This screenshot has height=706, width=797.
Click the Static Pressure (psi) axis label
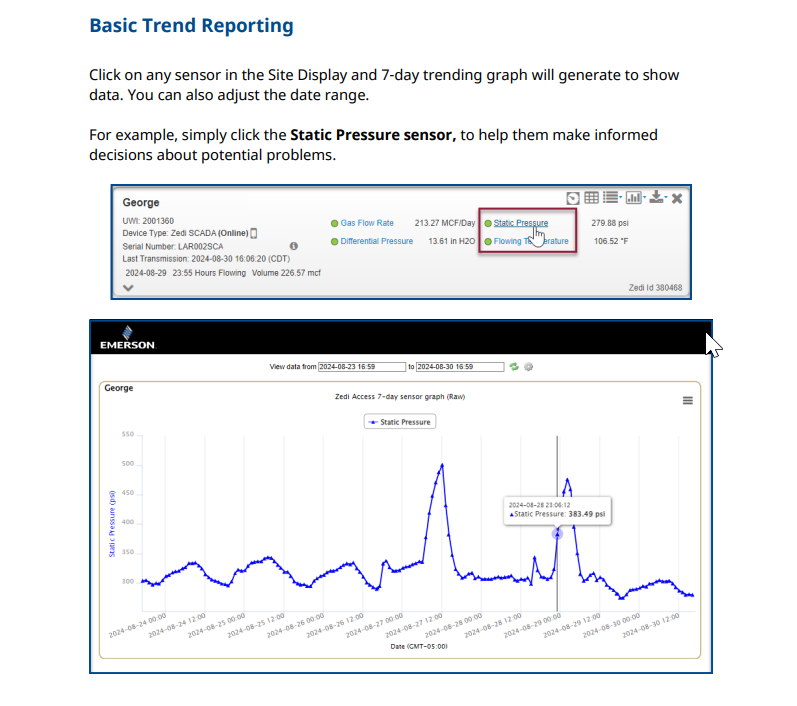(112, 524)
